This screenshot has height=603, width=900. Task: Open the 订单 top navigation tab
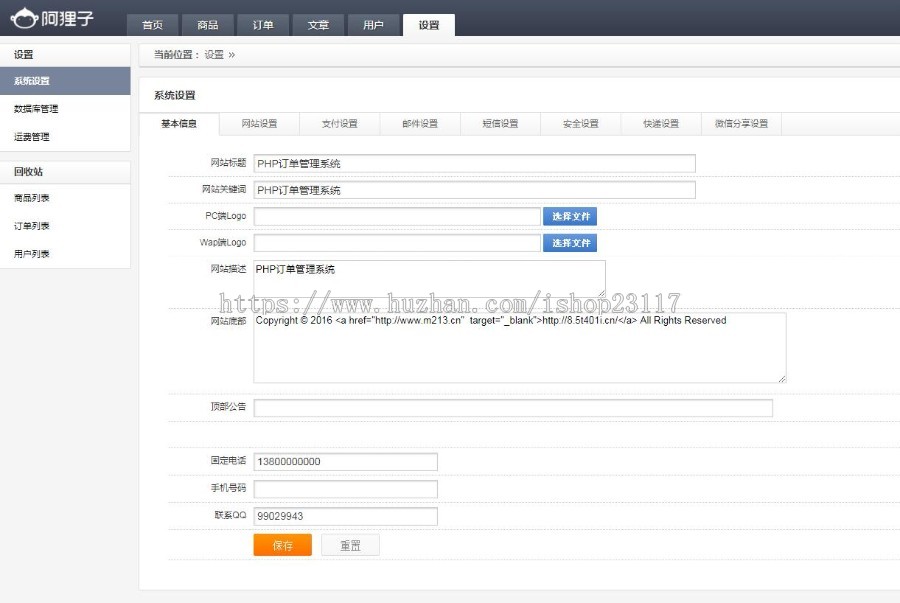click(262, 25)
